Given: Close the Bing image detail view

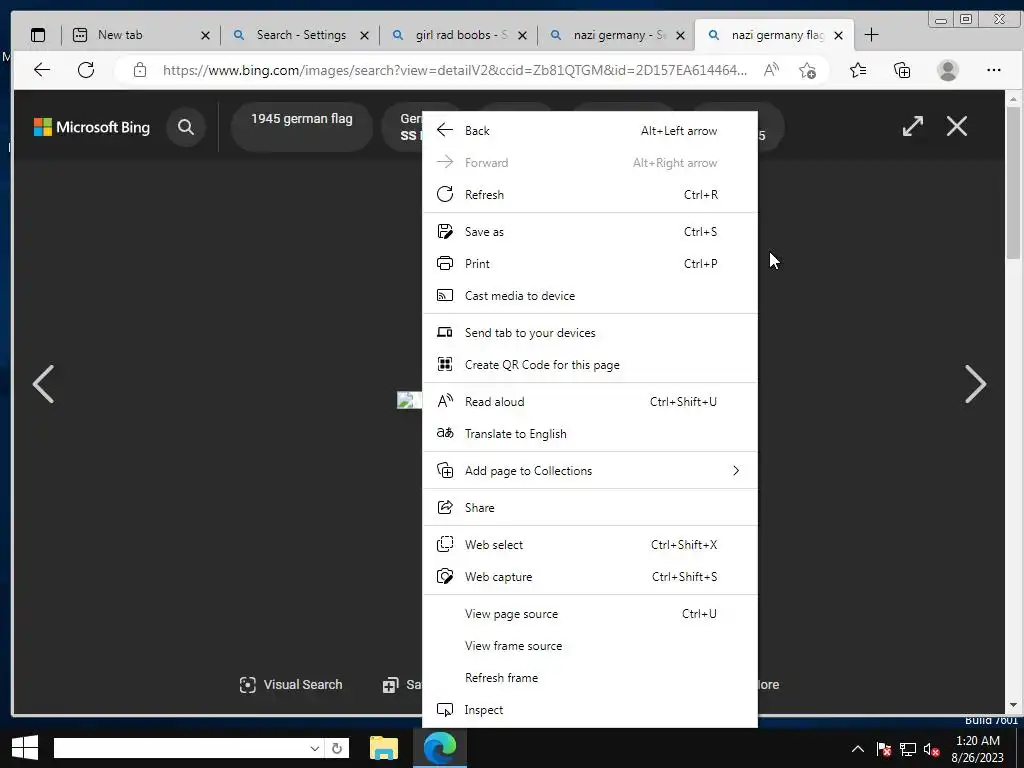Looking at the screenshot, I should click(957, 126).
